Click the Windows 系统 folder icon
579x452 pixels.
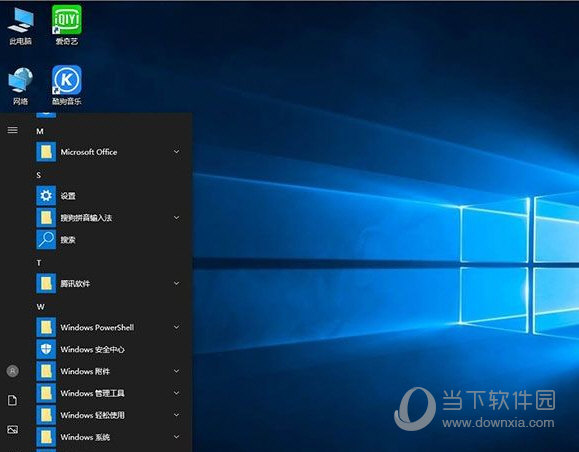[x=46, y=437]
